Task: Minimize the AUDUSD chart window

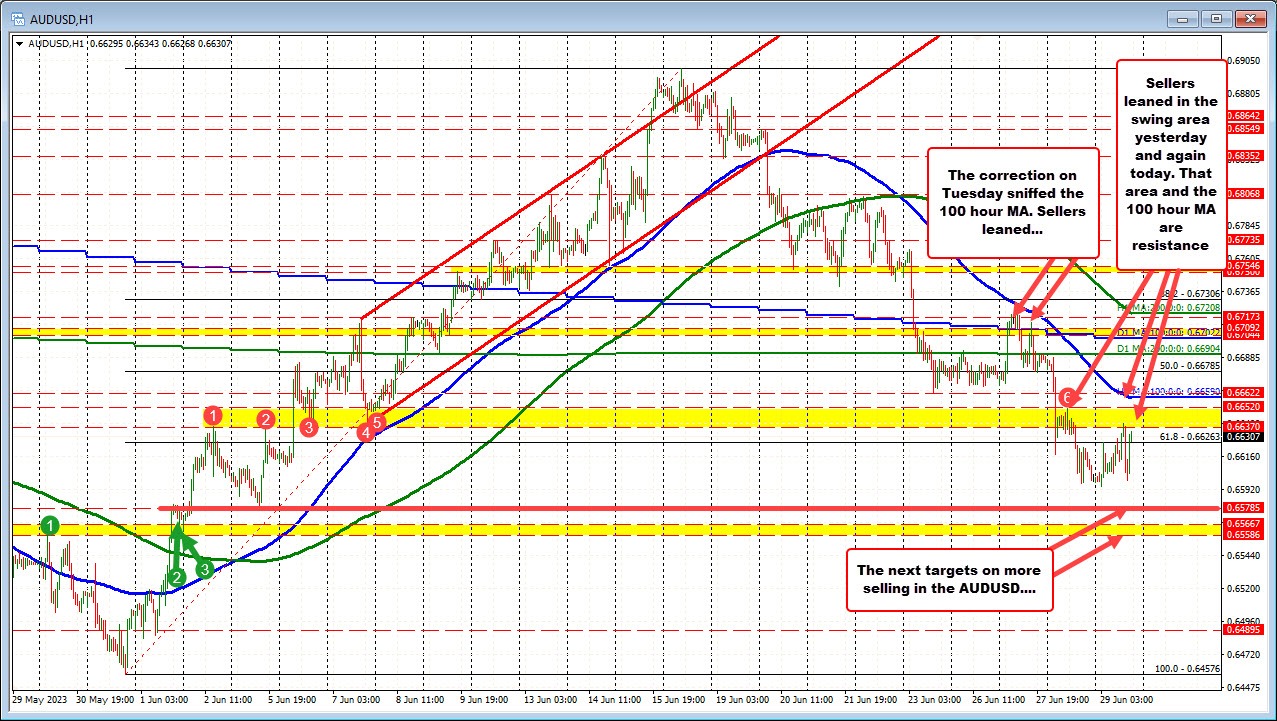Action: tap(1181, 17)
